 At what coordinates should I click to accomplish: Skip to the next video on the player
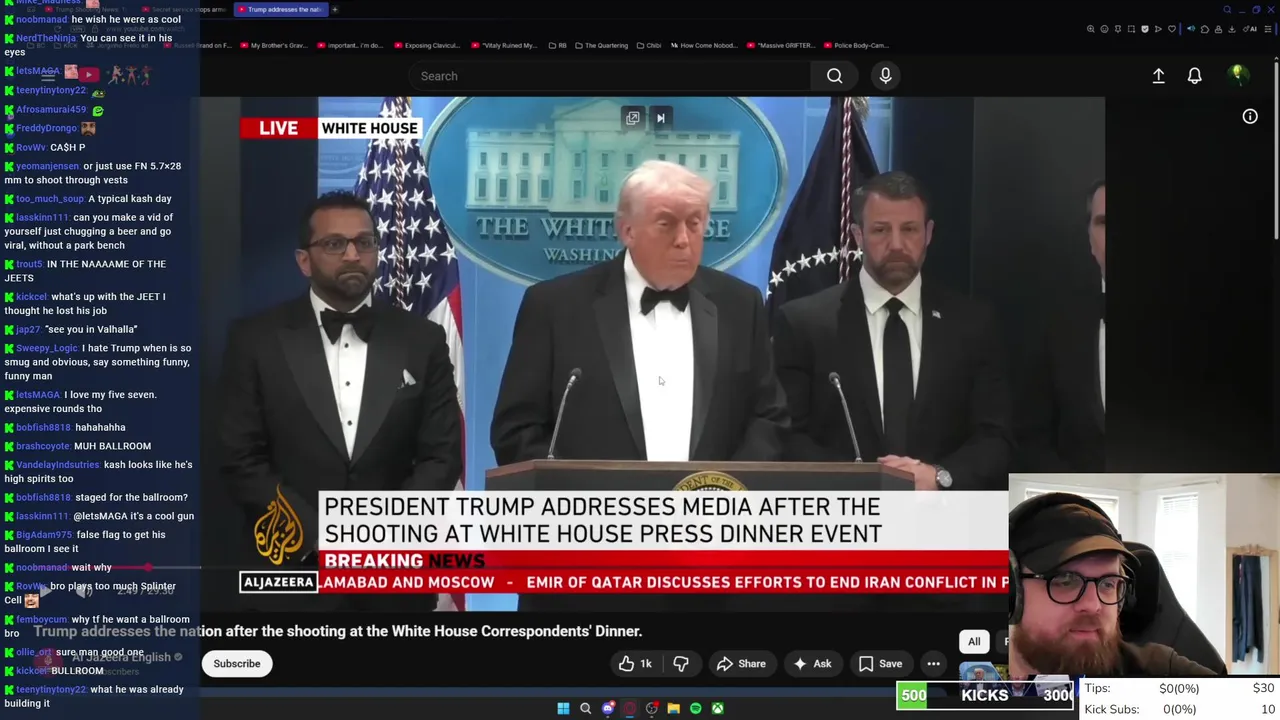point(660,118)
